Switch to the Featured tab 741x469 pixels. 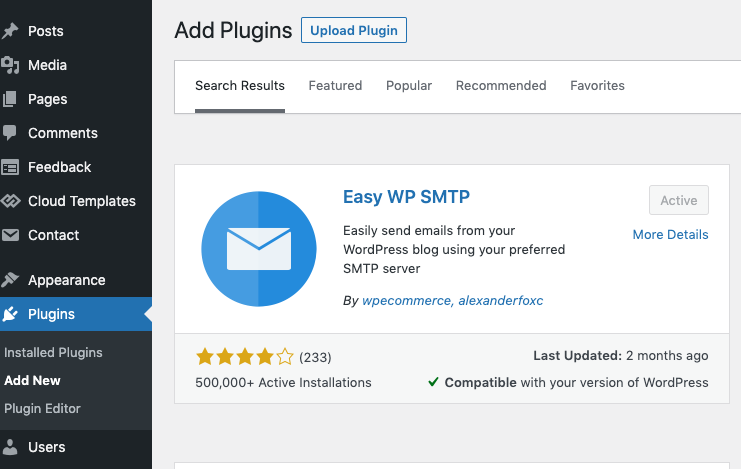pos(335,86)
